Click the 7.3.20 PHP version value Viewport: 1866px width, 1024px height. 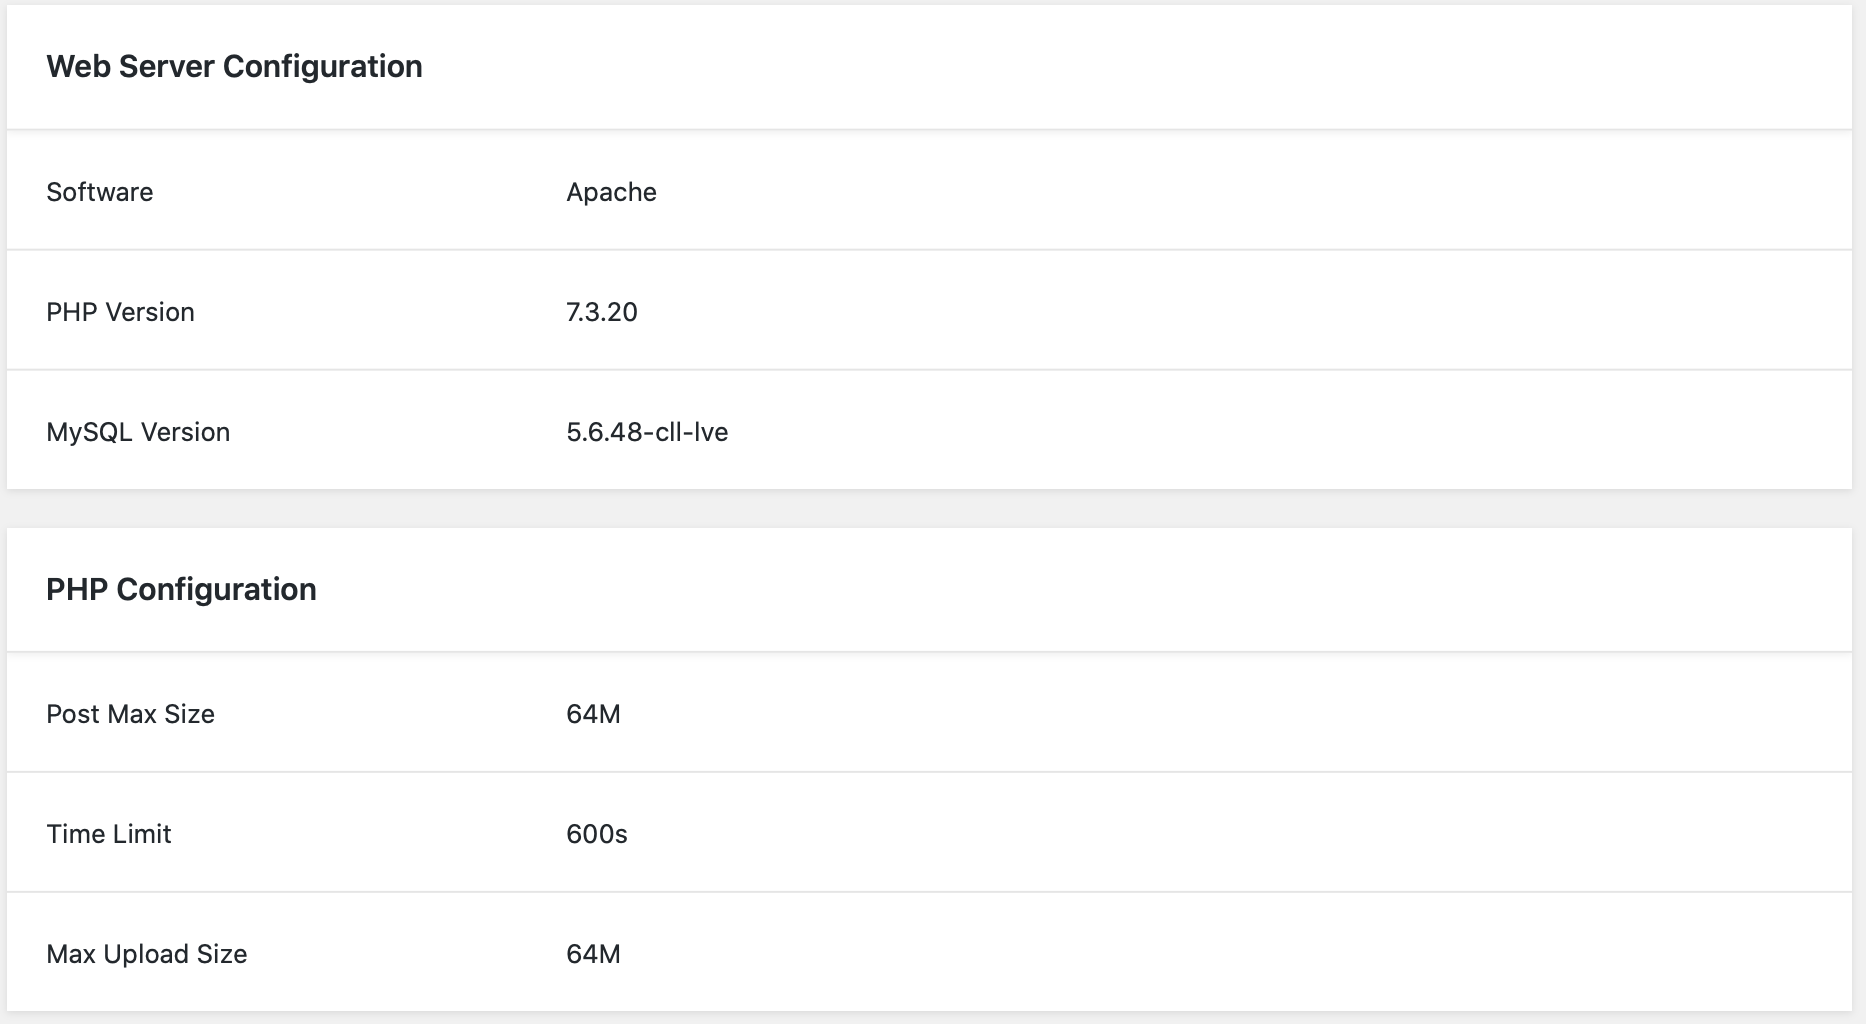coord(602,312)
